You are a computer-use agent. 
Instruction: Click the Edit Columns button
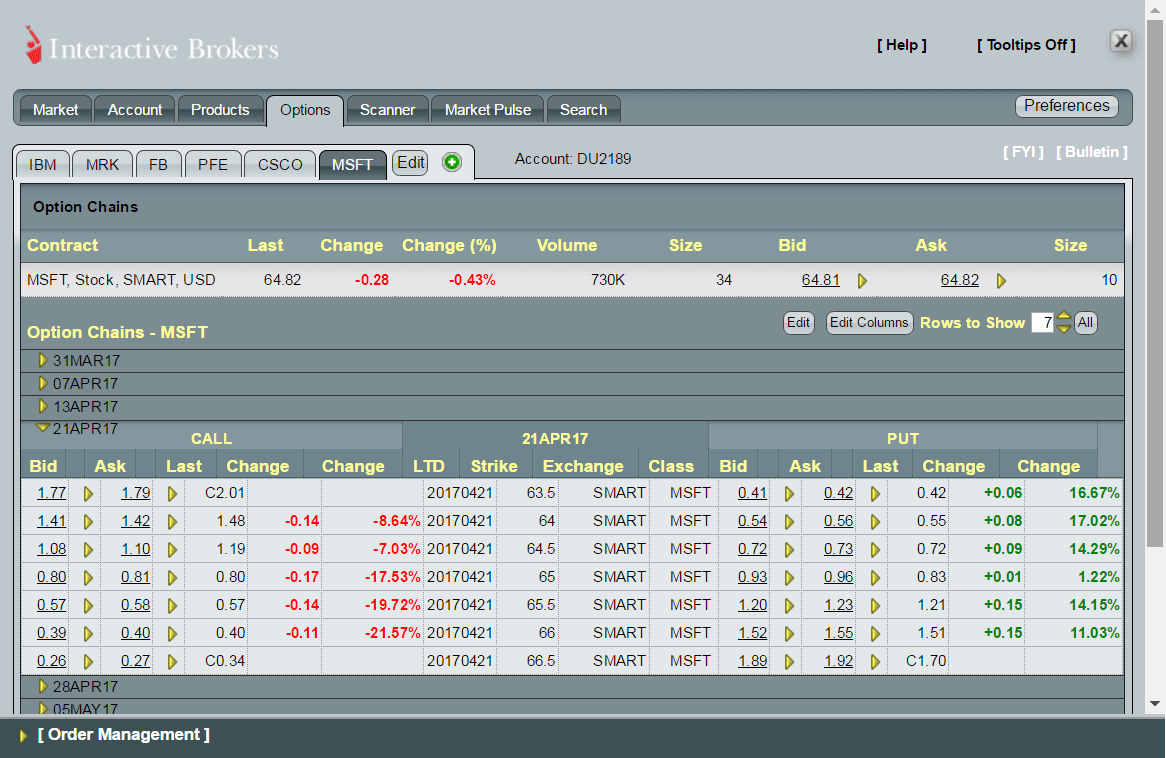(x=869, y=323)
